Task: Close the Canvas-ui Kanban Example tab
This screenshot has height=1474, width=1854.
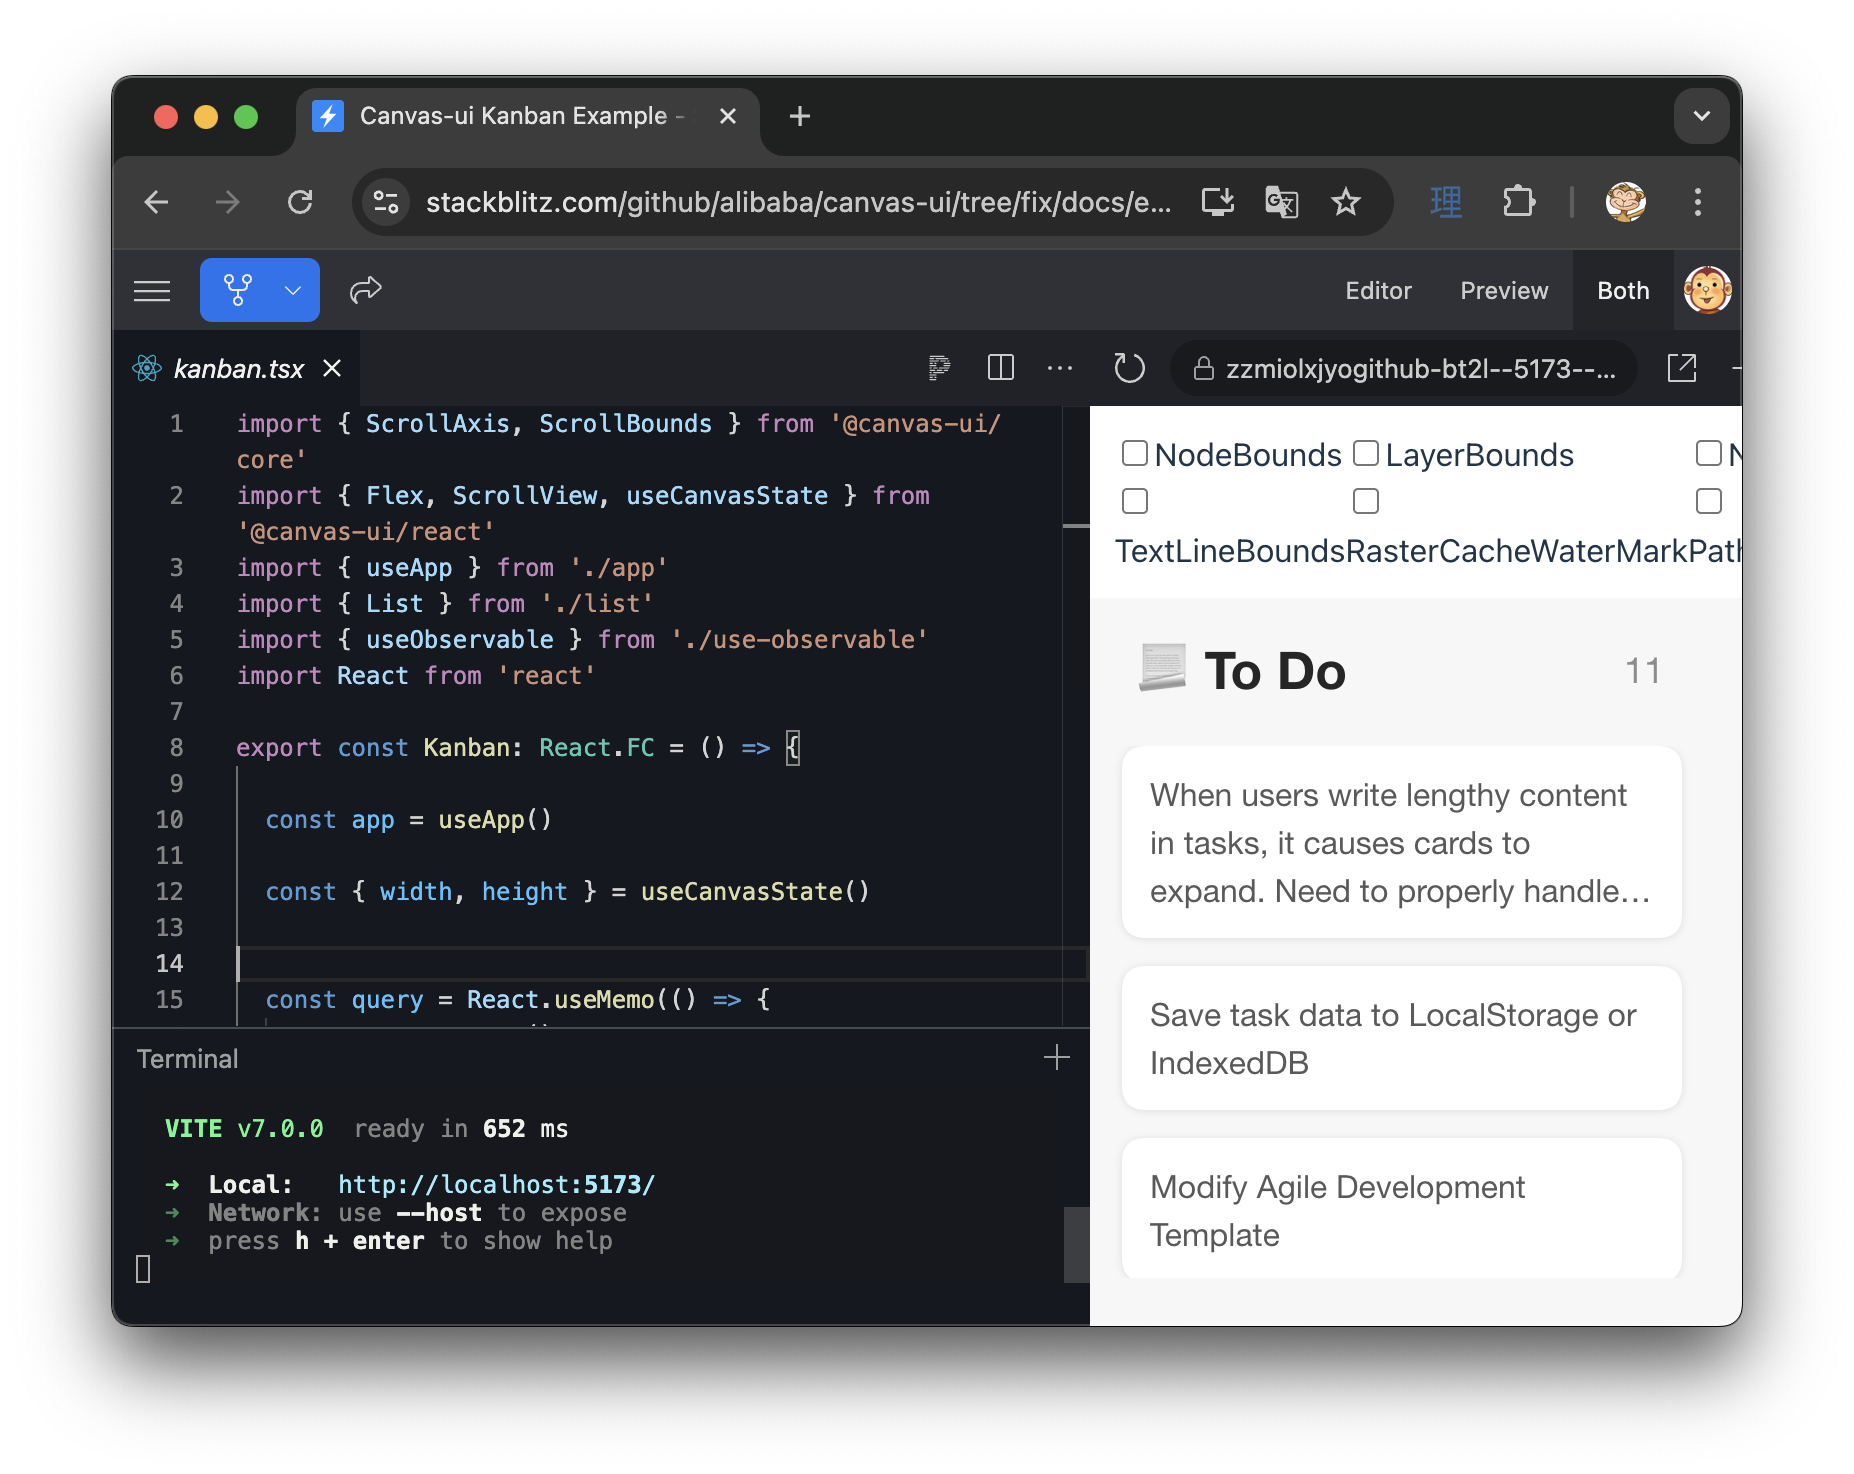Action: click(x=728, y=117)
